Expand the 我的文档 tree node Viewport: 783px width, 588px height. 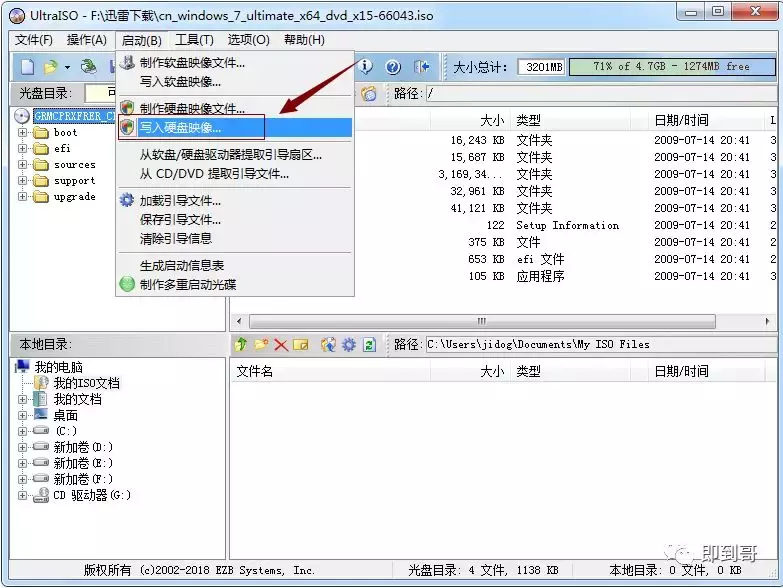22,399
